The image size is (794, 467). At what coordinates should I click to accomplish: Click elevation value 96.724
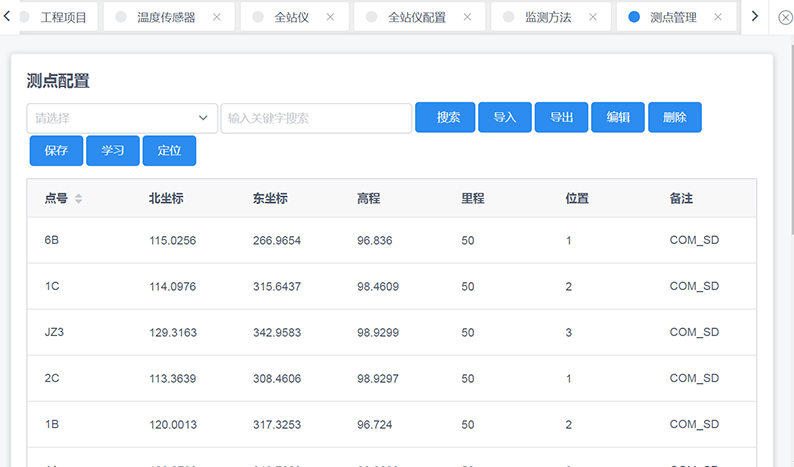point(375,425)
